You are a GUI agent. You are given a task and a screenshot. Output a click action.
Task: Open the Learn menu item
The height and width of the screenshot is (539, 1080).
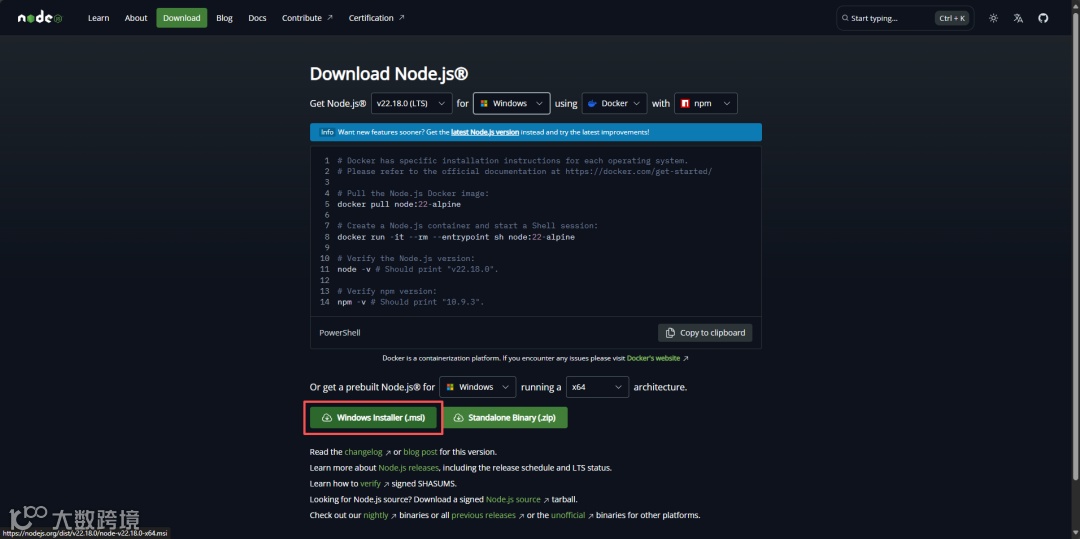click(x=98, y=18)
